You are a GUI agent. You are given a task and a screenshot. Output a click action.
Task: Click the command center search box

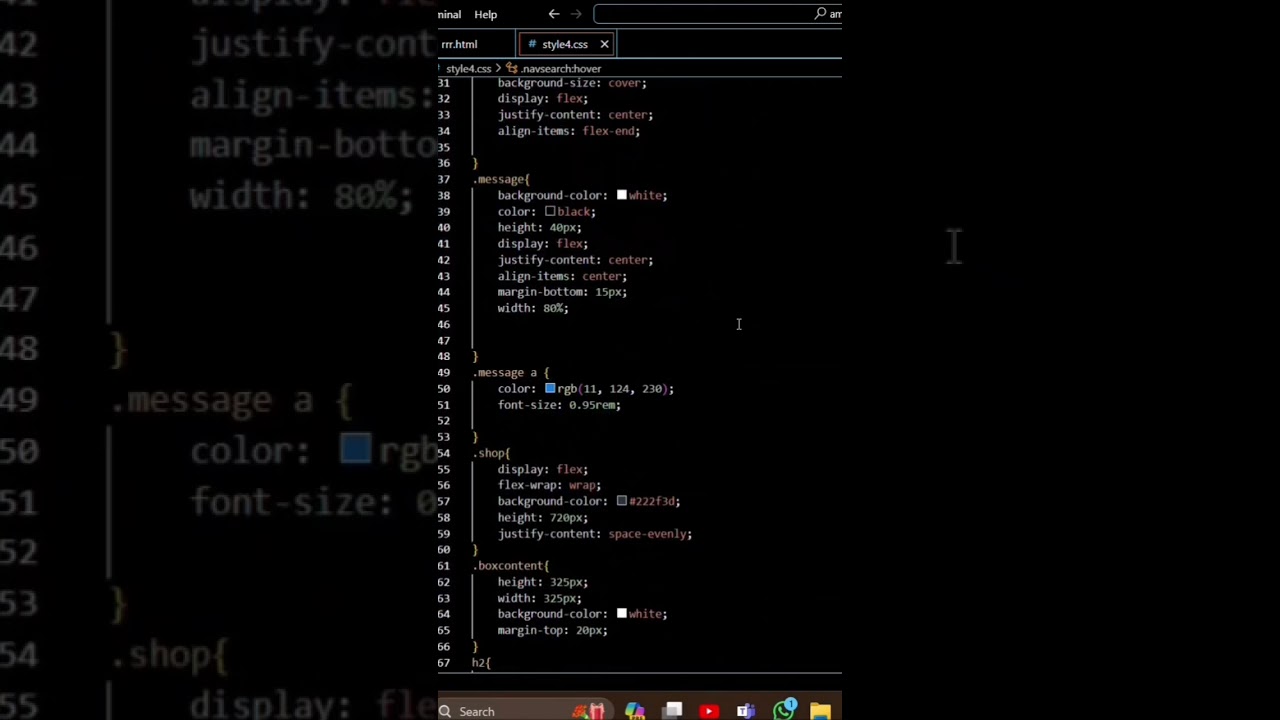(717, 14)
